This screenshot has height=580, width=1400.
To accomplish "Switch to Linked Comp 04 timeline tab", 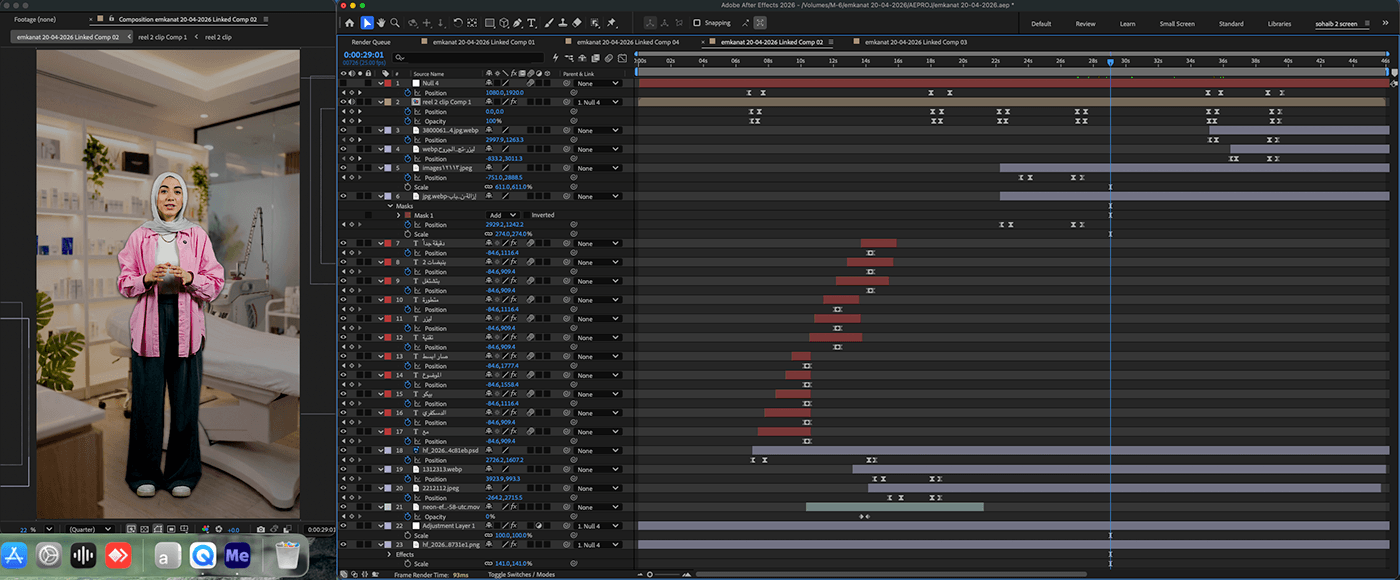I will pos(628,42).
